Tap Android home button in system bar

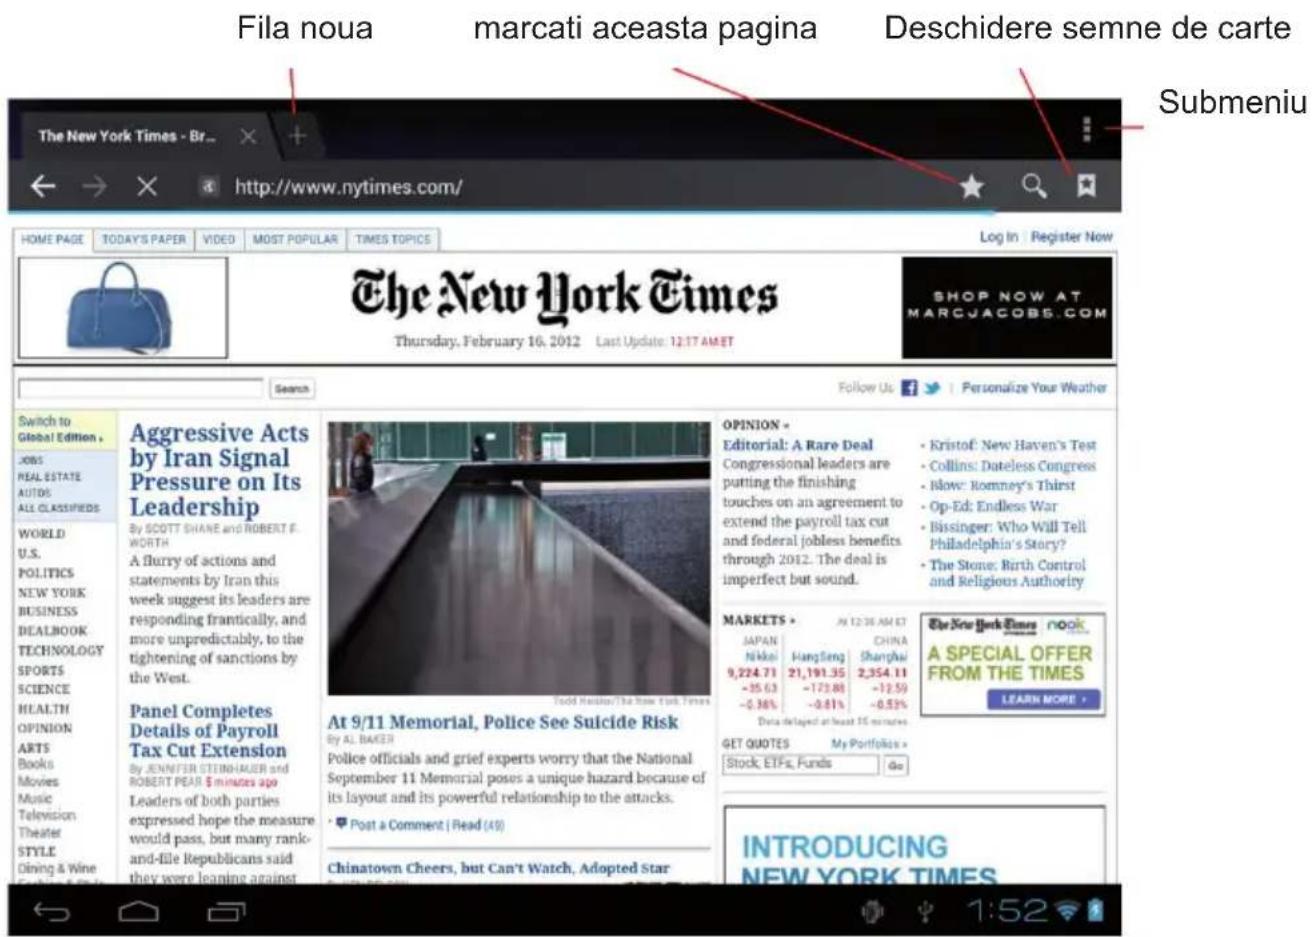(139, 911)
